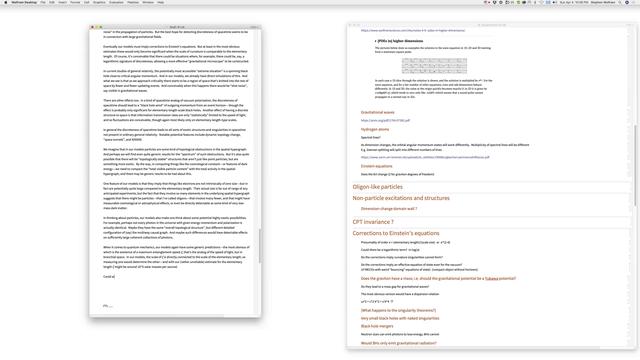Viewport: 640px width, 360px height.
Task: Open the Graphics menu
Action: coord(99,2)
